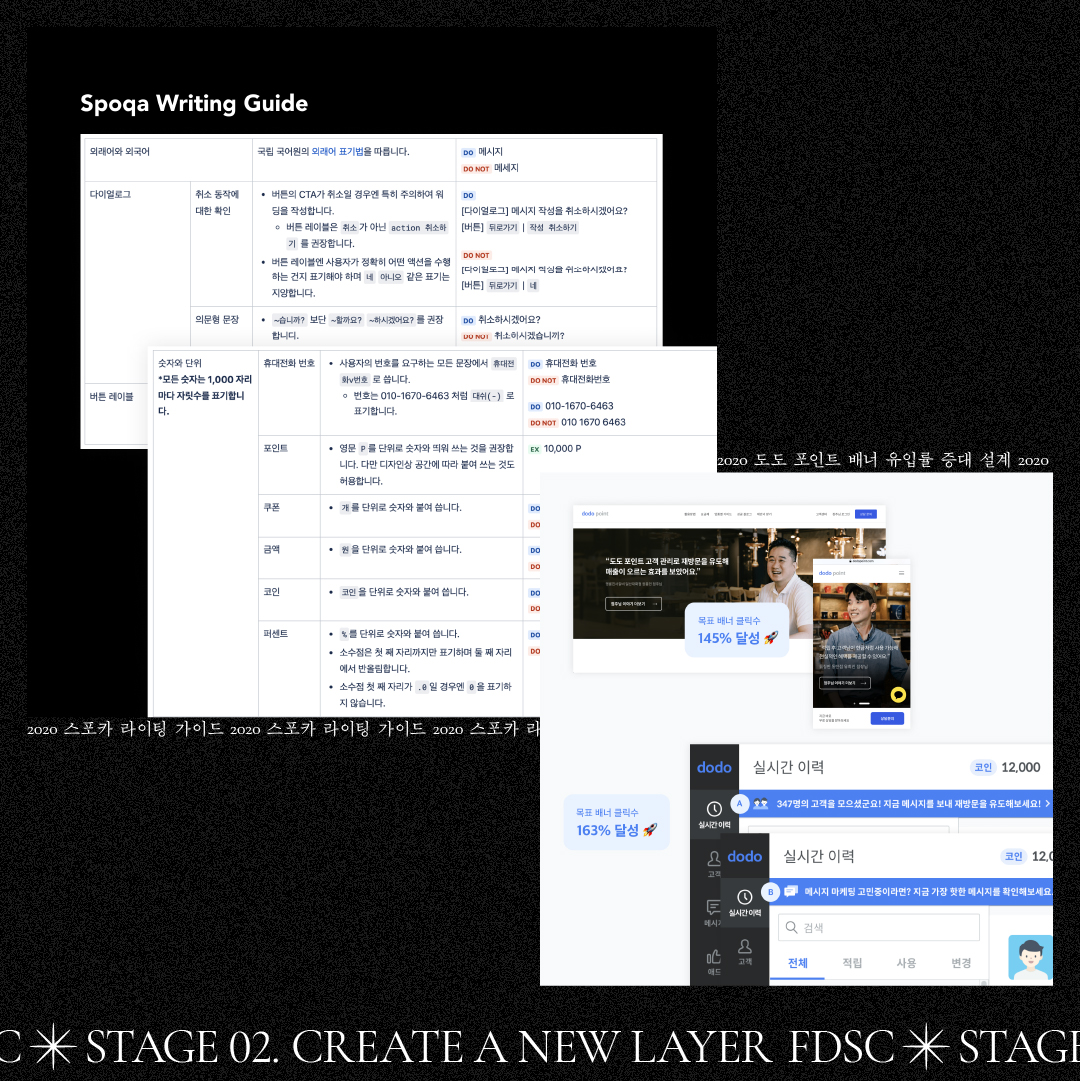
Task: Click 실시간 이력 title in dashboard B
Action: [x=819, y=856]
